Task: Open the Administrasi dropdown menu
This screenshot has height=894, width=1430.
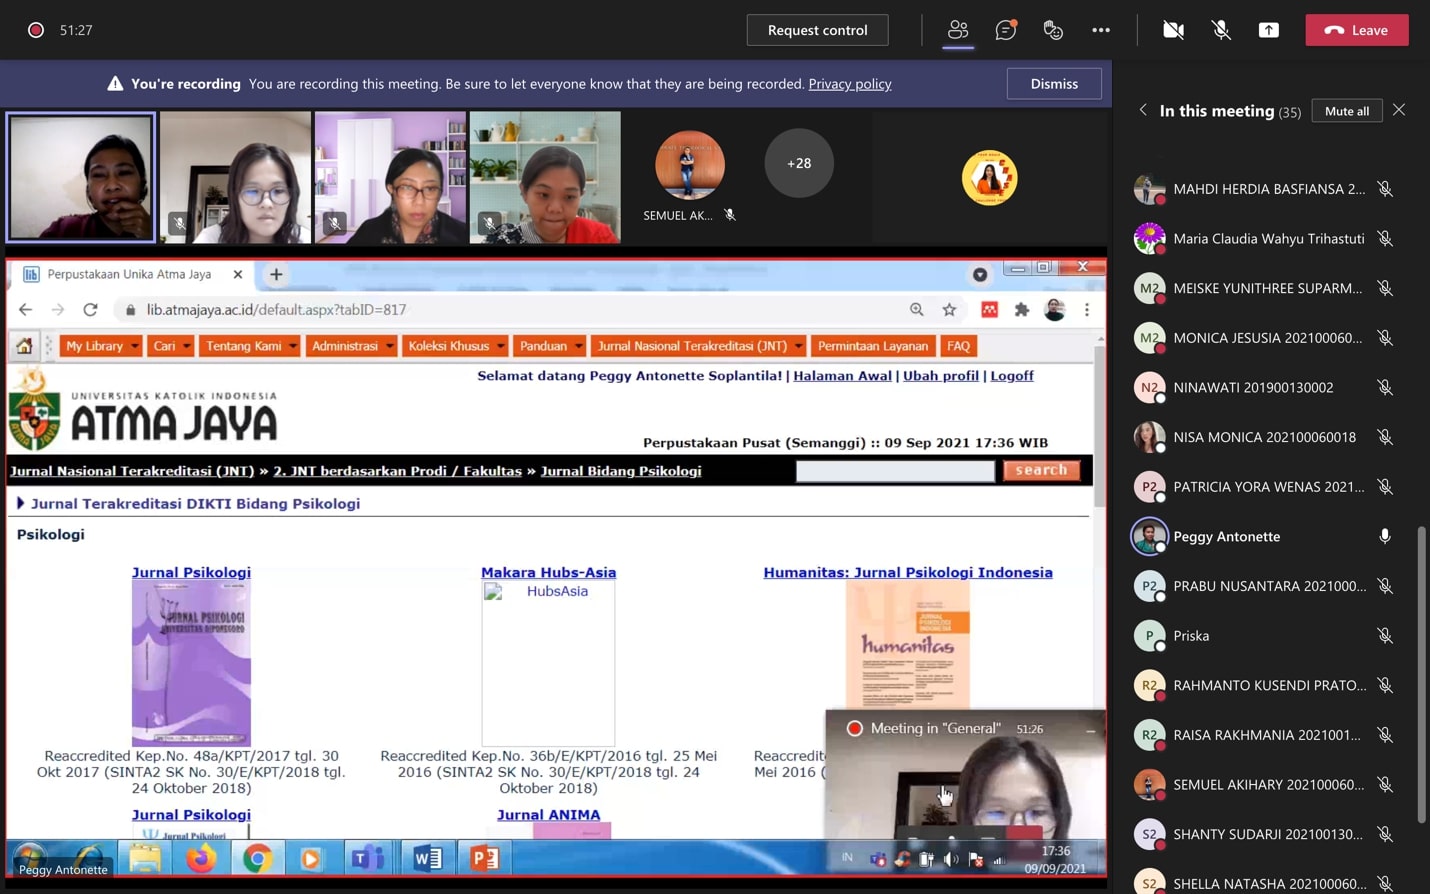Action: 352,346
